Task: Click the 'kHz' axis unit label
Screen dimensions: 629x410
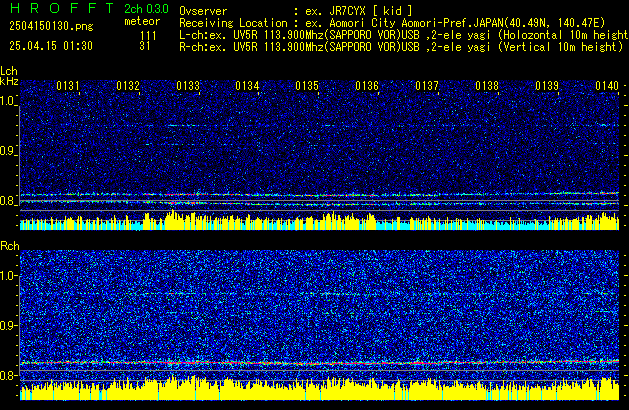Action: (x=9, y=81)
